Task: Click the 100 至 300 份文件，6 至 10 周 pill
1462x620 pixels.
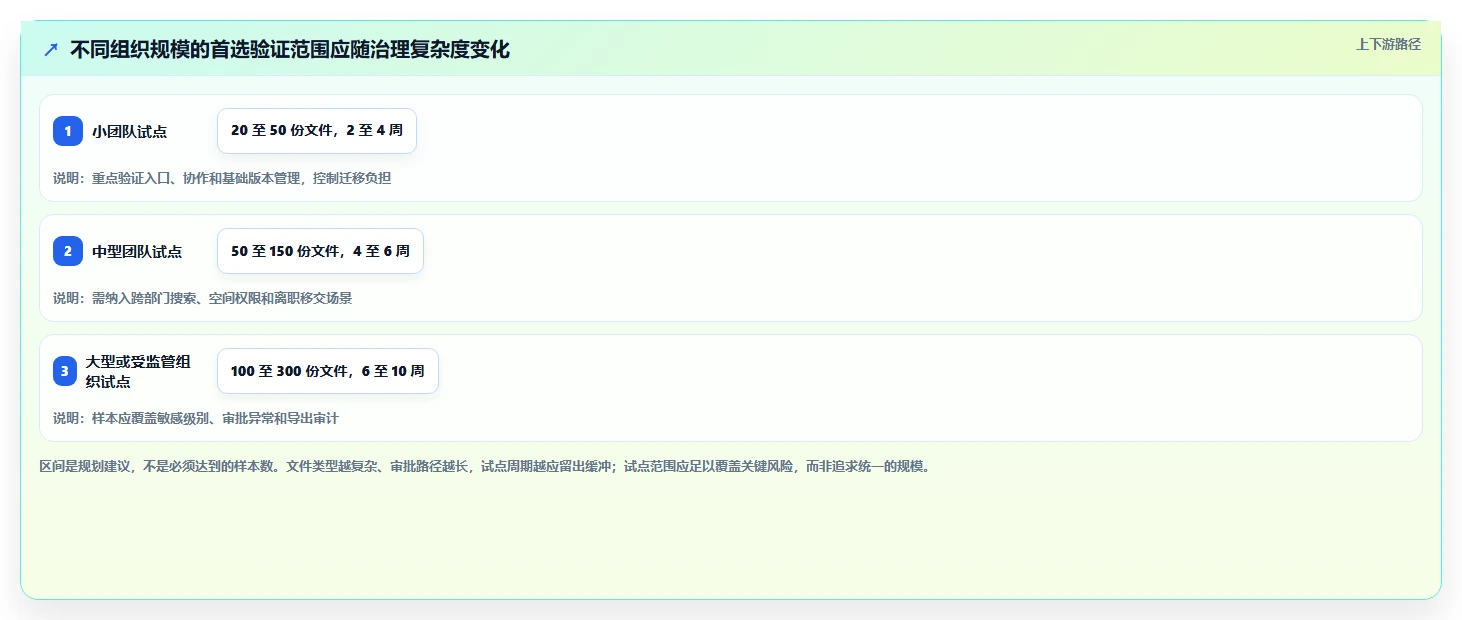Action: (x=328, y=371)
